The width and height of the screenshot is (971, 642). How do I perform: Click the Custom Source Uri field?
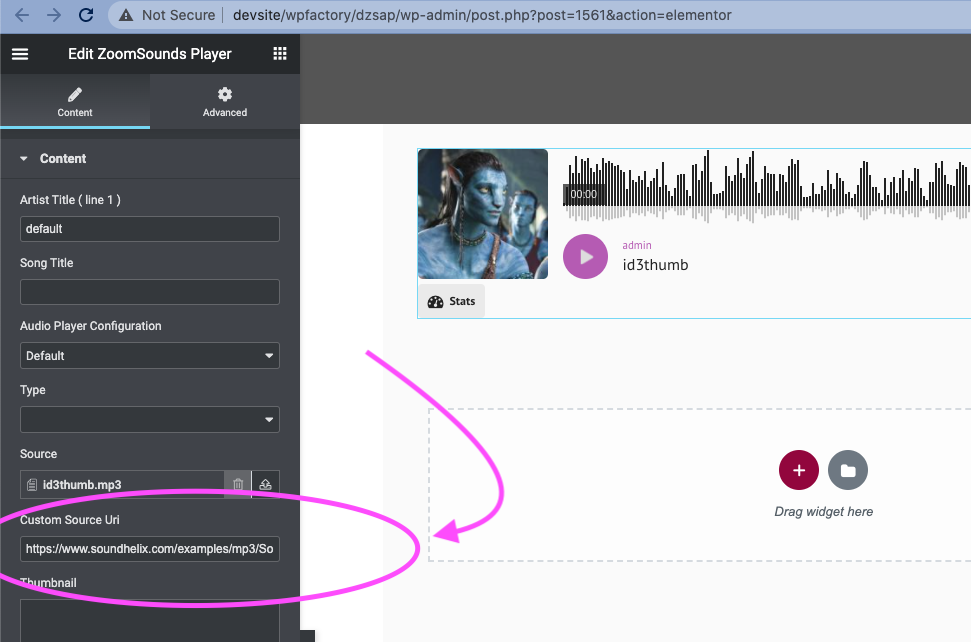coord(150,549)
